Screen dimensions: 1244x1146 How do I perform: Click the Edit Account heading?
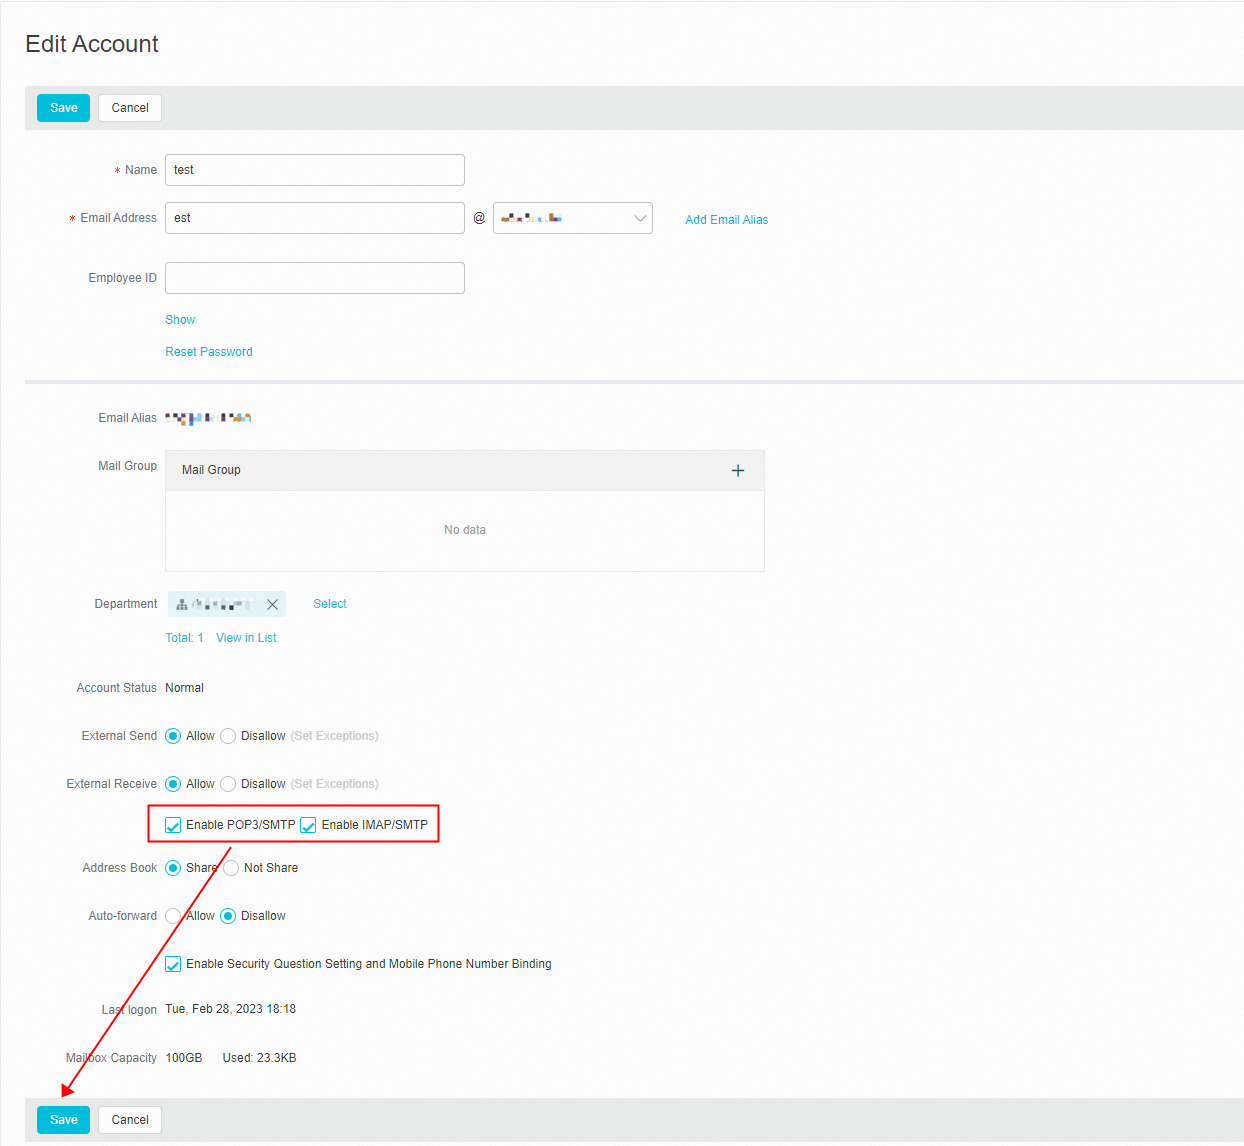(92, 44)
